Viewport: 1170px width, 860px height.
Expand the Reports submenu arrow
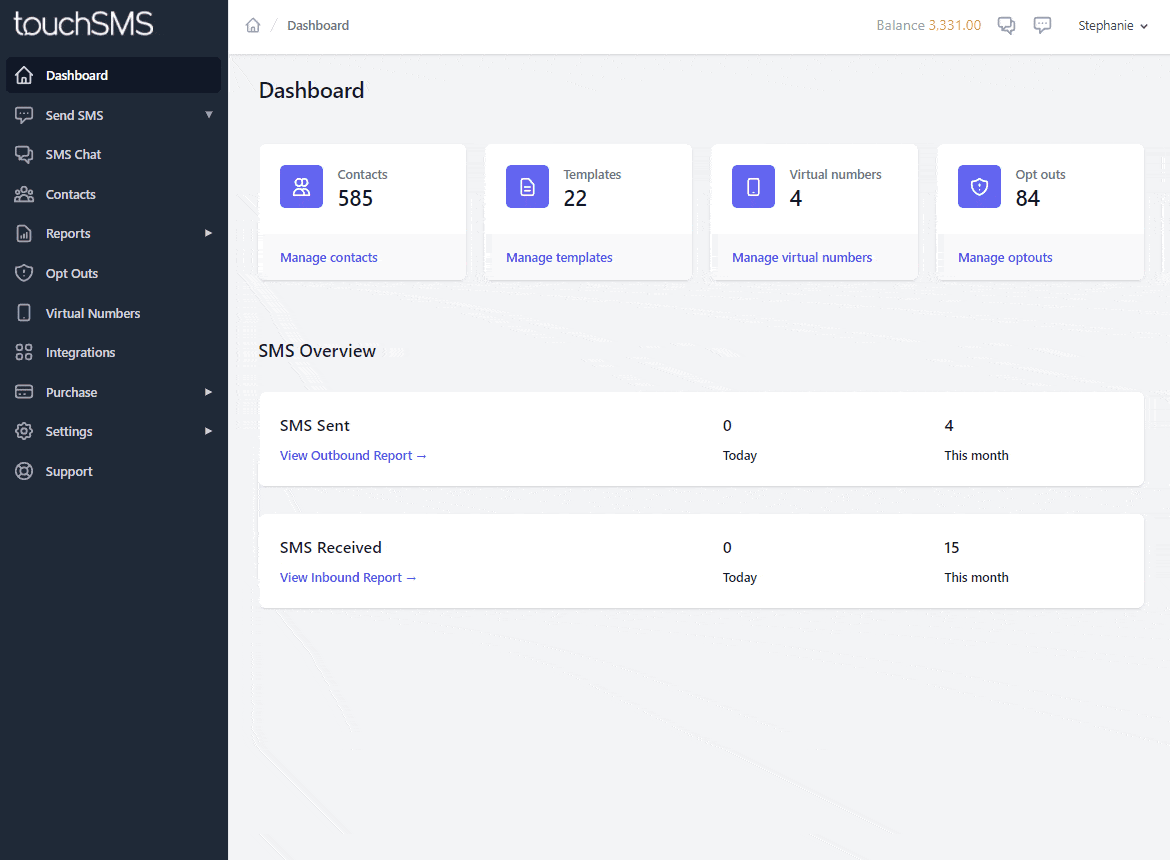209,233
